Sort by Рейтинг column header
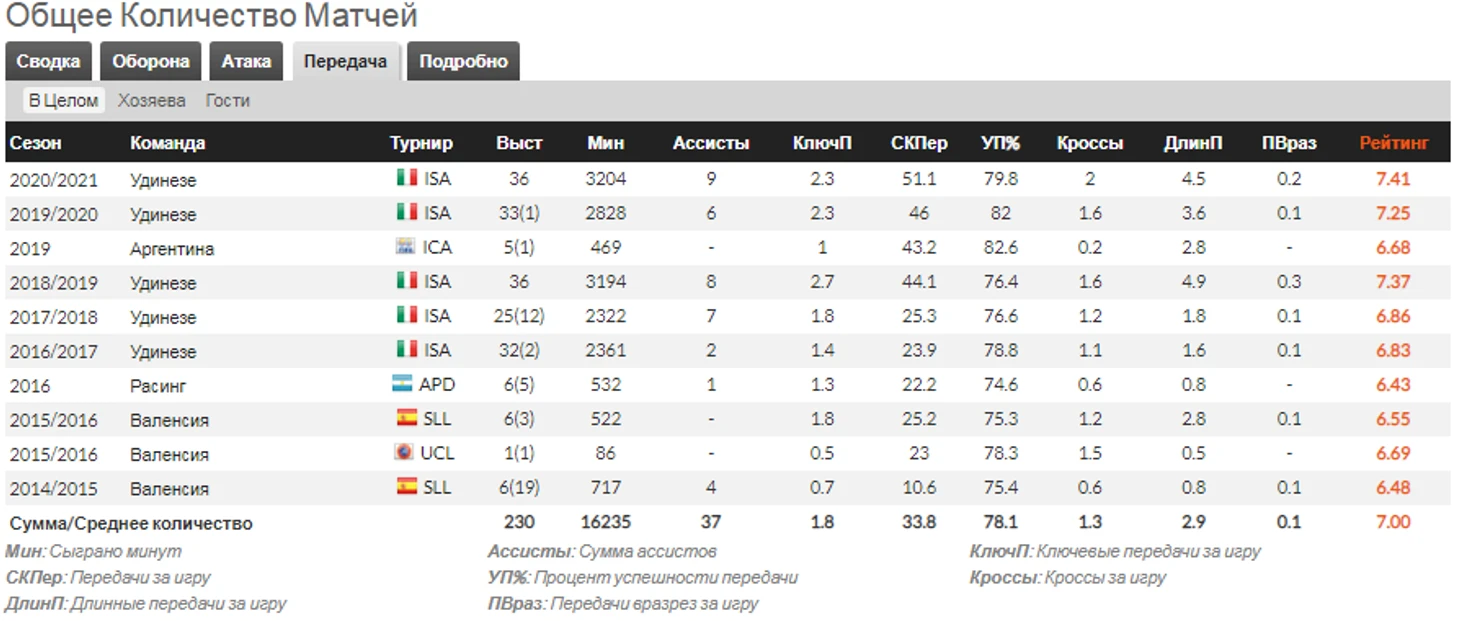 [x=1393, y=143]
